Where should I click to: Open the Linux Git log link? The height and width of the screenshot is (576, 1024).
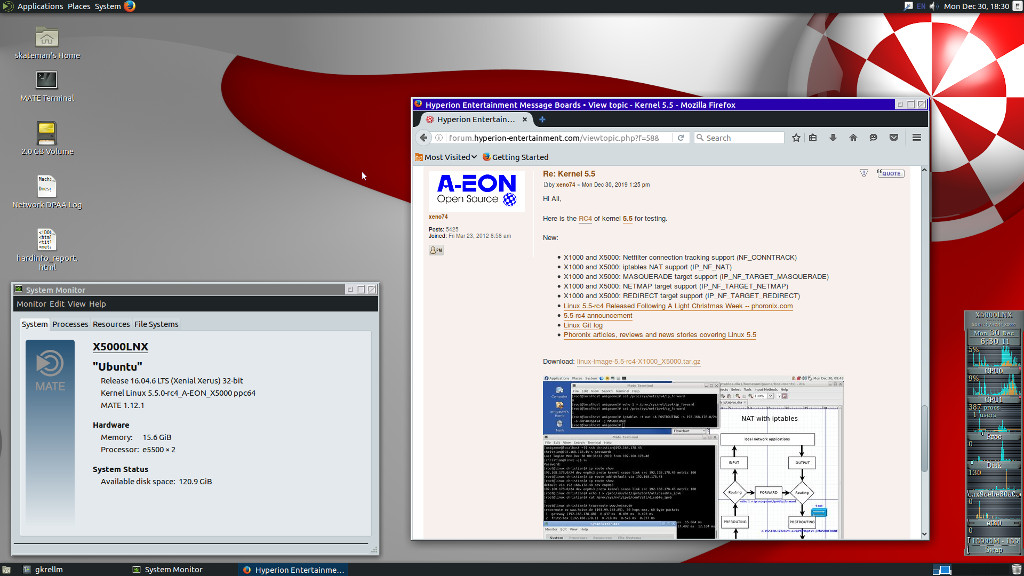coord(583,325)
